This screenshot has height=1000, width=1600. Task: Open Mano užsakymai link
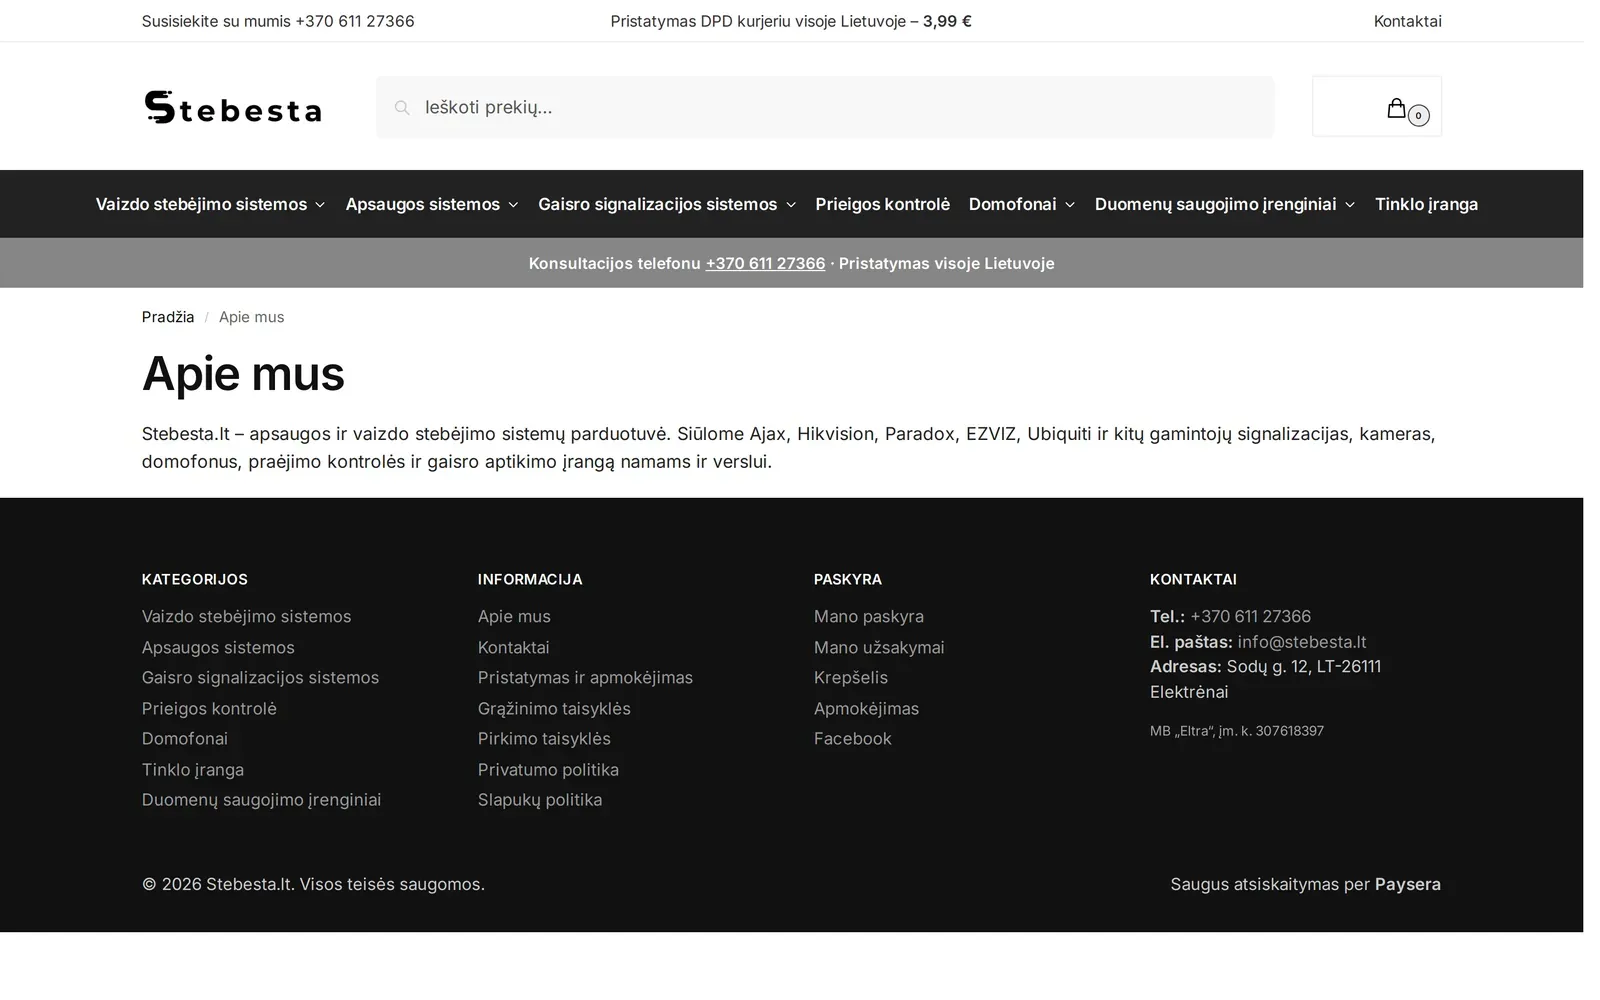879,647
